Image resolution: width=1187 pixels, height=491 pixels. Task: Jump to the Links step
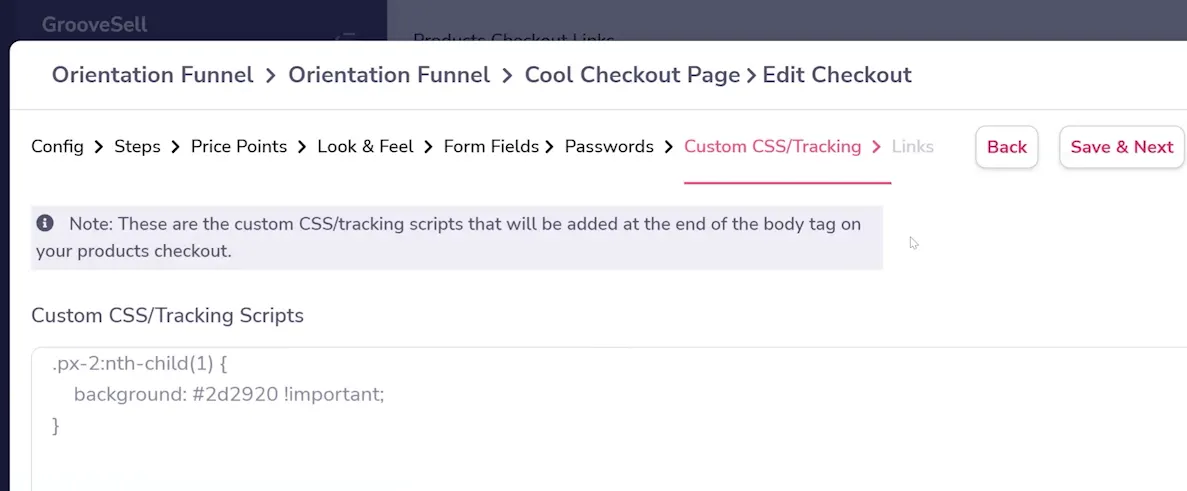[912, 147]
